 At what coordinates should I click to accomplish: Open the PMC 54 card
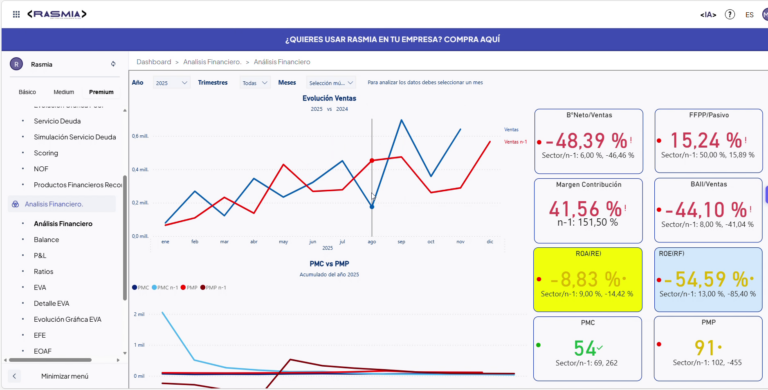tap(587, 349)
